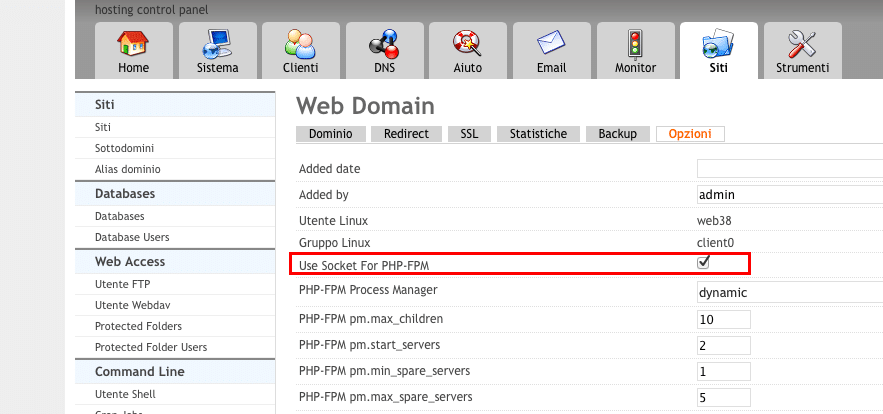Open the PHP-FPM Process Manager dropdown
This screenshot has height=414, width=883.
coord(790,292)
